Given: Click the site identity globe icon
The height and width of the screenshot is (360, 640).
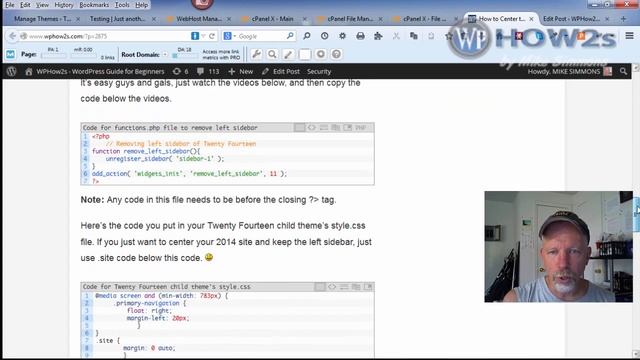Looking at the screenshot, I should pos(24,36).
